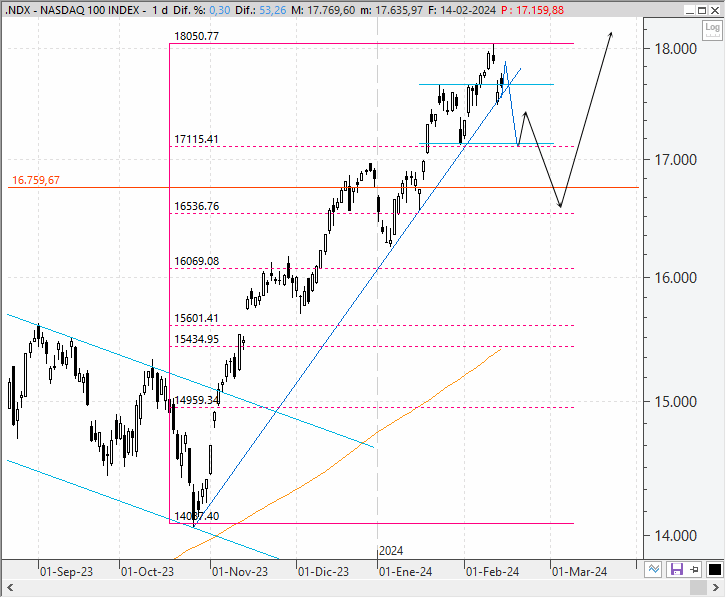Click the horizontal scrollbar thumb
The image size is (726, 598).
point(698,588)
